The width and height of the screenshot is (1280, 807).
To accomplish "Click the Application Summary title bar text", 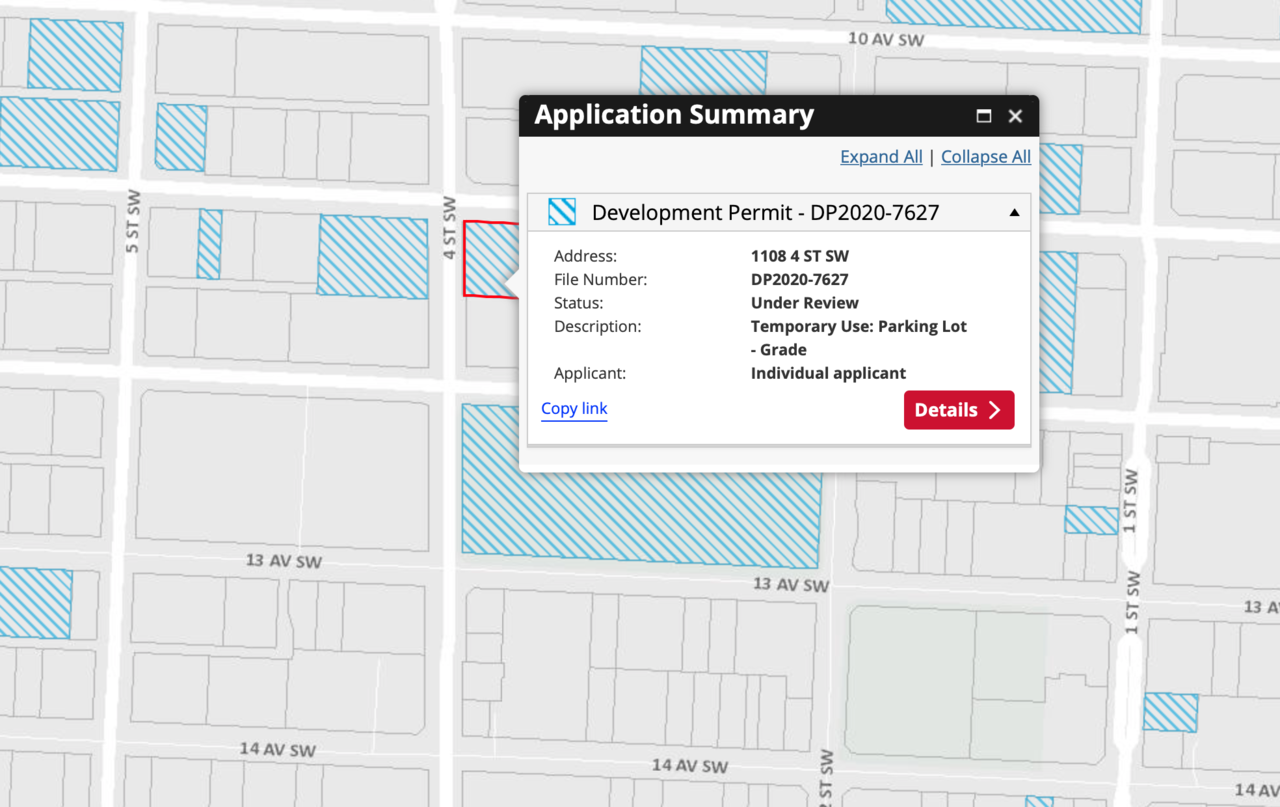I will pyautogui.click(x=674, y=115).
